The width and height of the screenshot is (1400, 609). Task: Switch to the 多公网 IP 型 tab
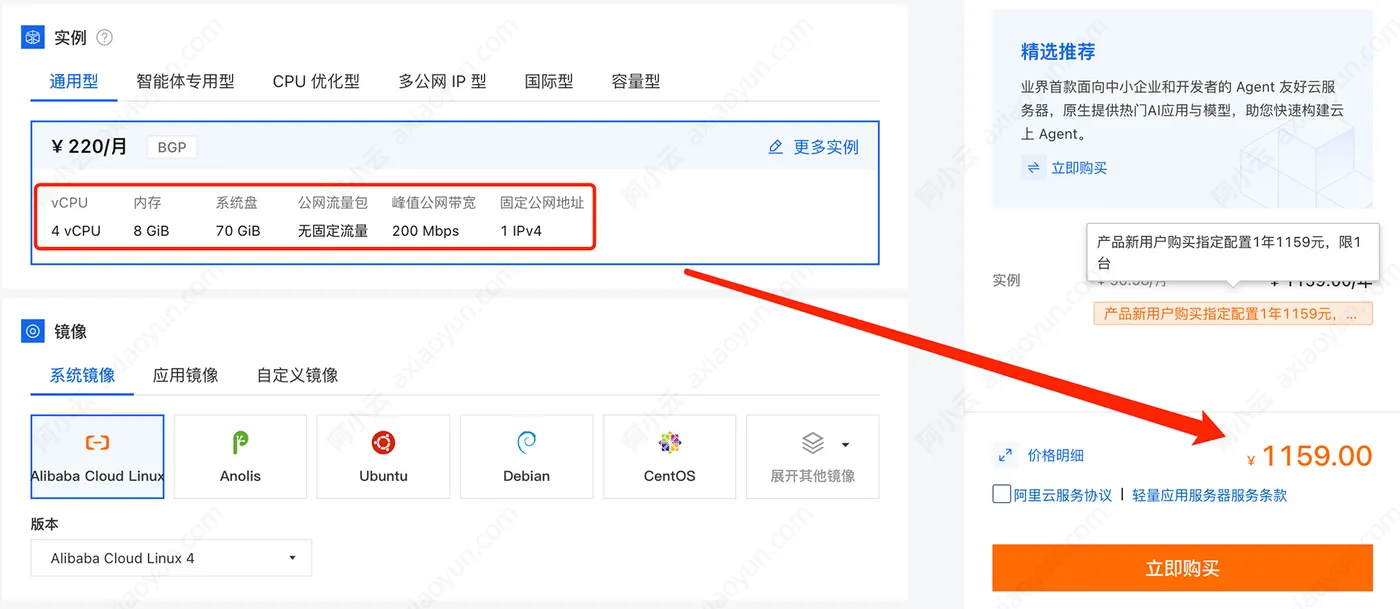tap(442, 82)
